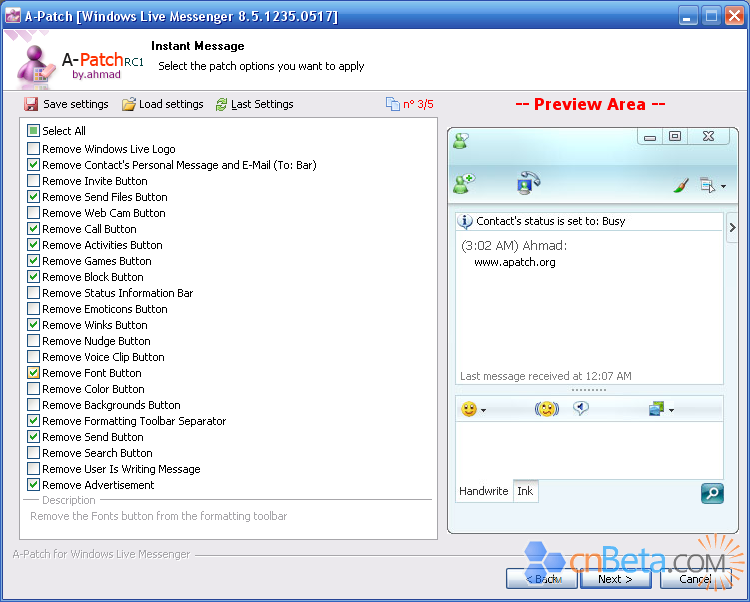Uncheck Remove Winks Button
This screenshot has width=750, height=602.
click(x=33, y=325)
